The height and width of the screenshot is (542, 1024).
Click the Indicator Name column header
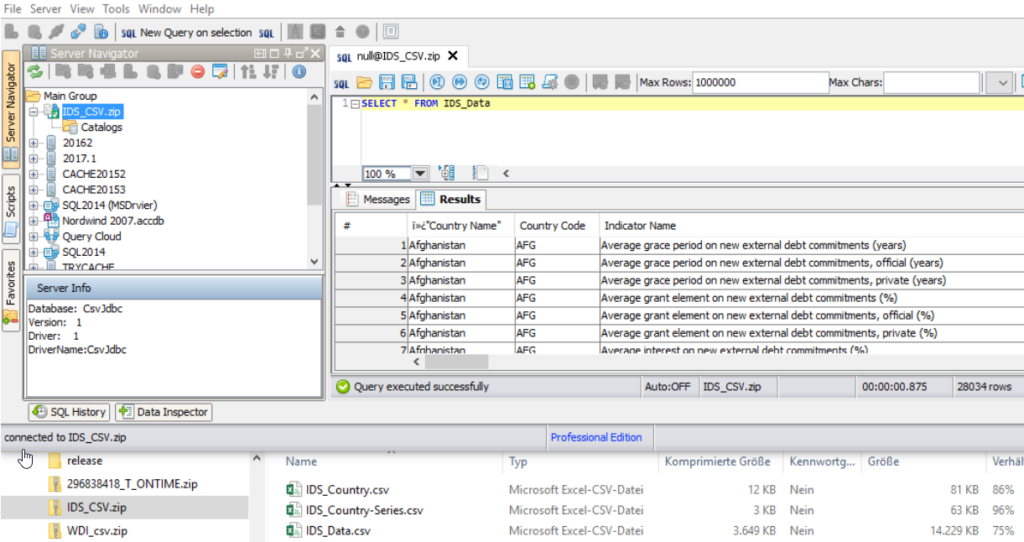(640, 226)
